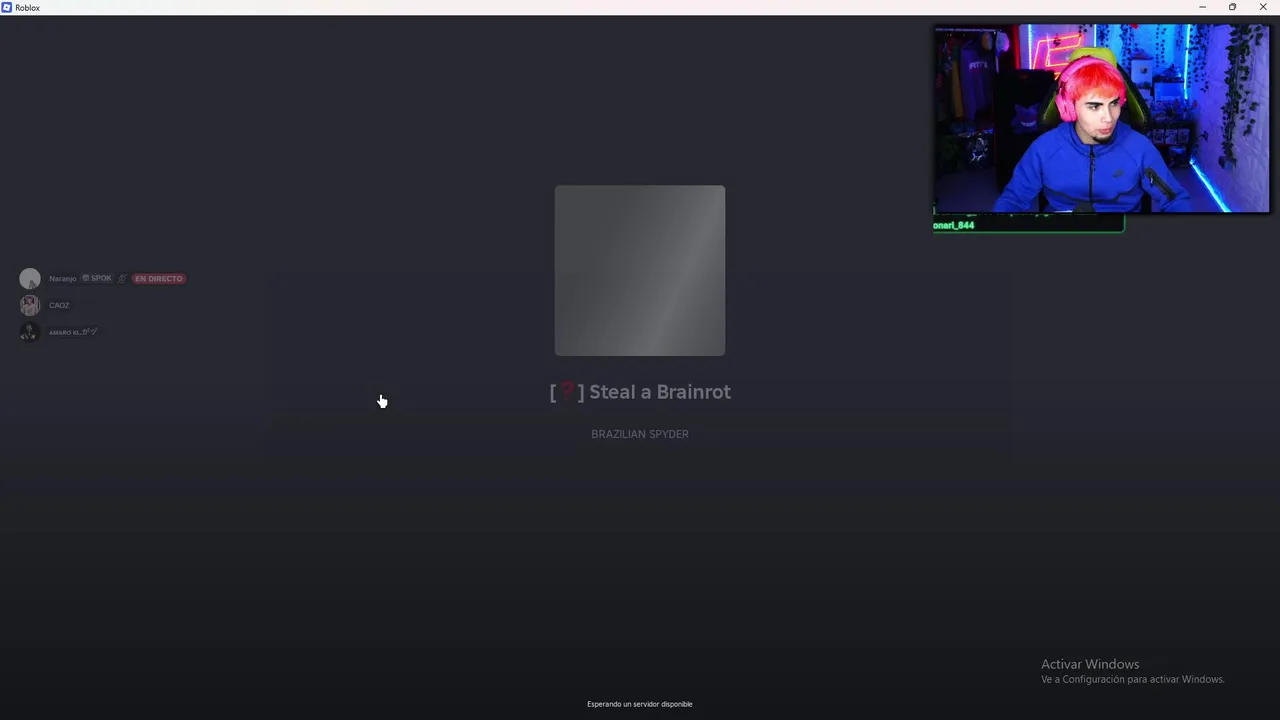Screen dimensions: 1280x720
Task: Click the BRAZILIAN SPYDER creator name
Action: point(640,434)
